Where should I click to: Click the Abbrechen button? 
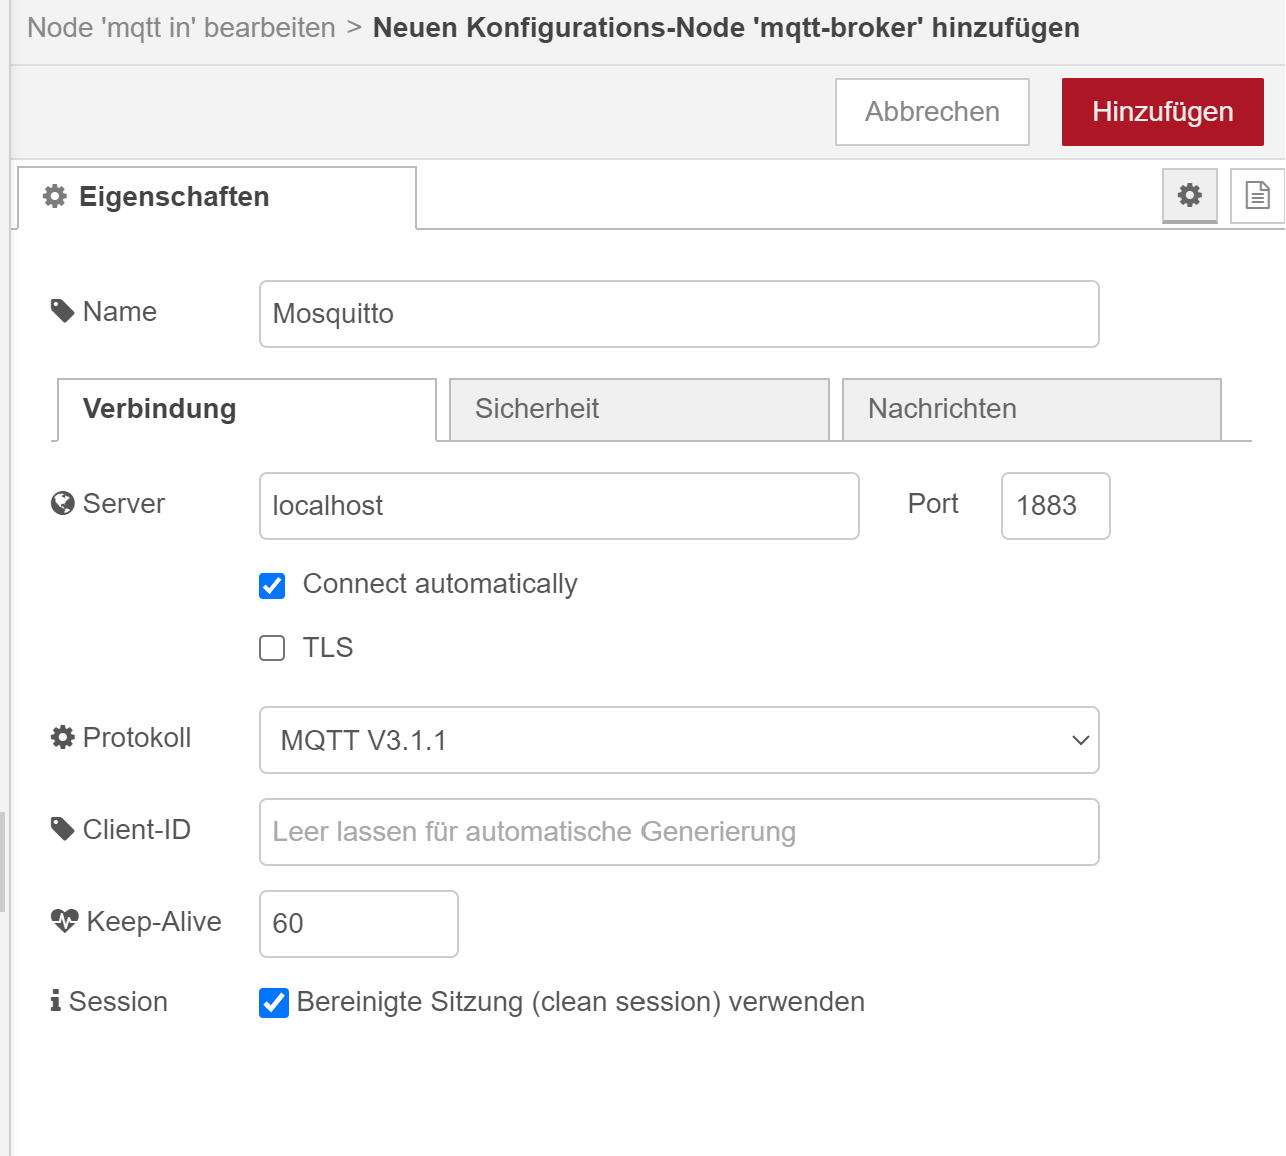click(932, 112)
